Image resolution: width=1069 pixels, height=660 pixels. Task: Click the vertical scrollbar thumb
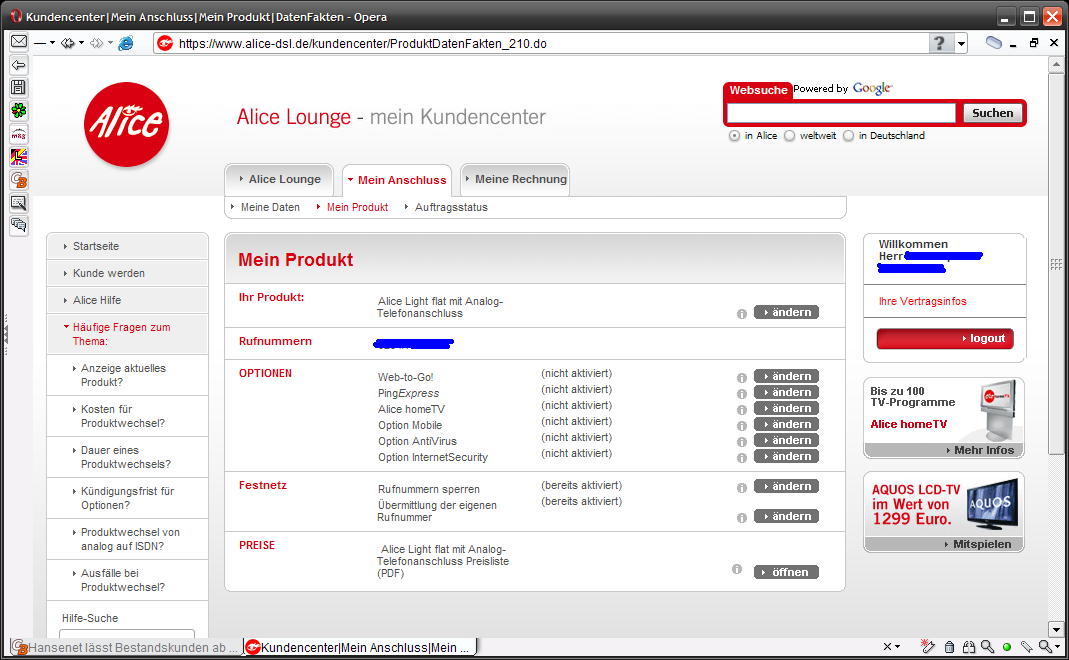point(1056,264)
